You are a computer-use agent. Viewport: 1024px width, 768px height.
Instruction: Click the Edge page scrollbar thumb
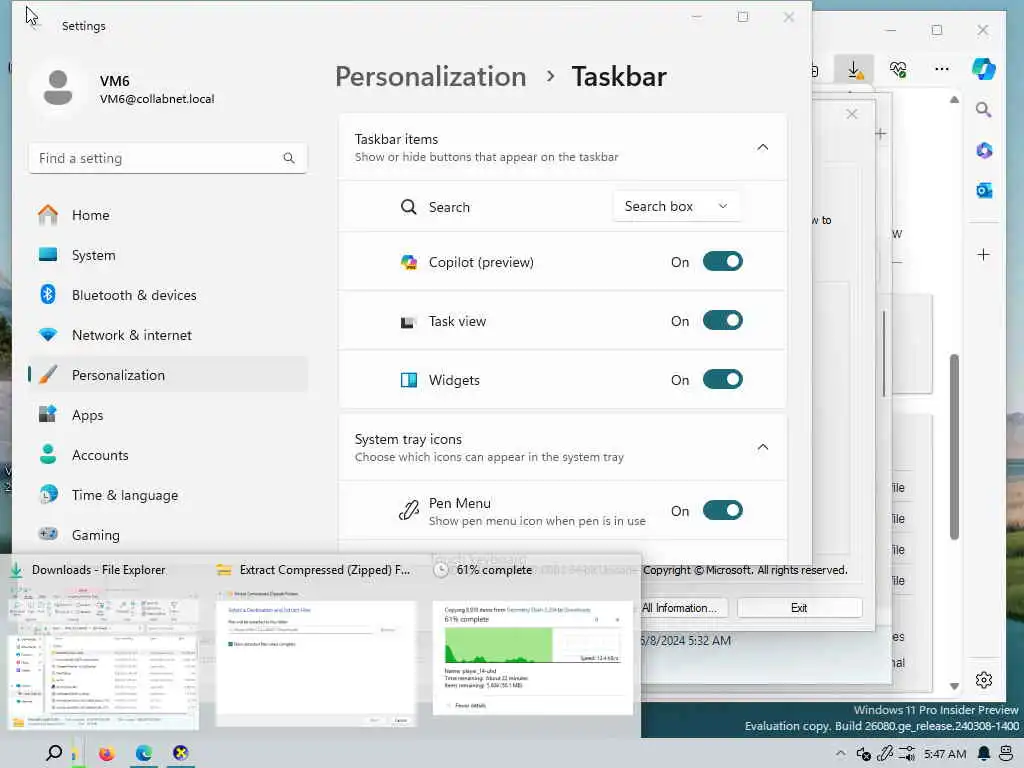[x=954, y=447]
